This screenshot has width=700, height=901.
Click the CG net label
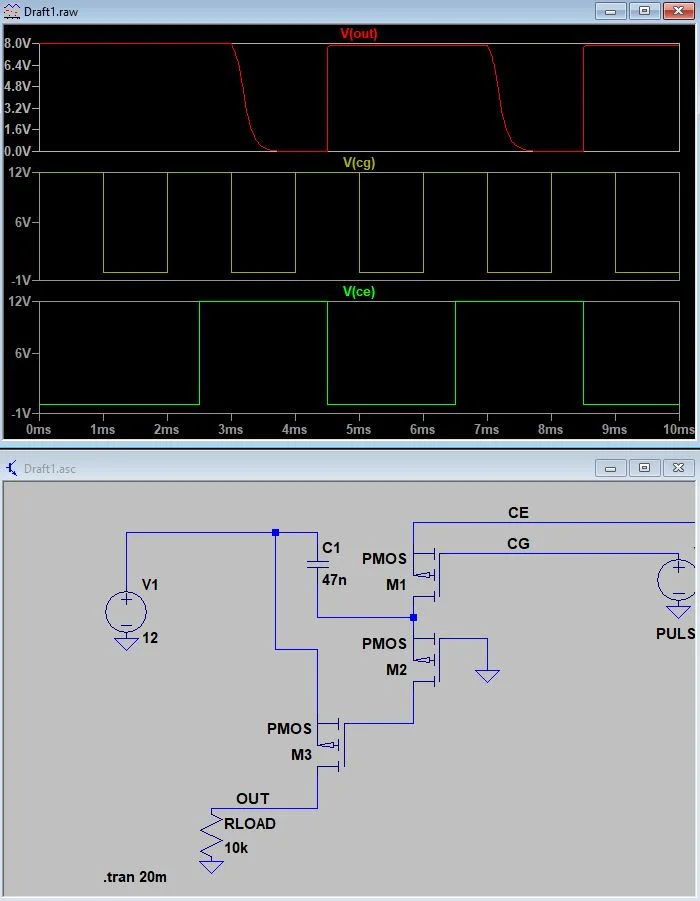point(518,544)
